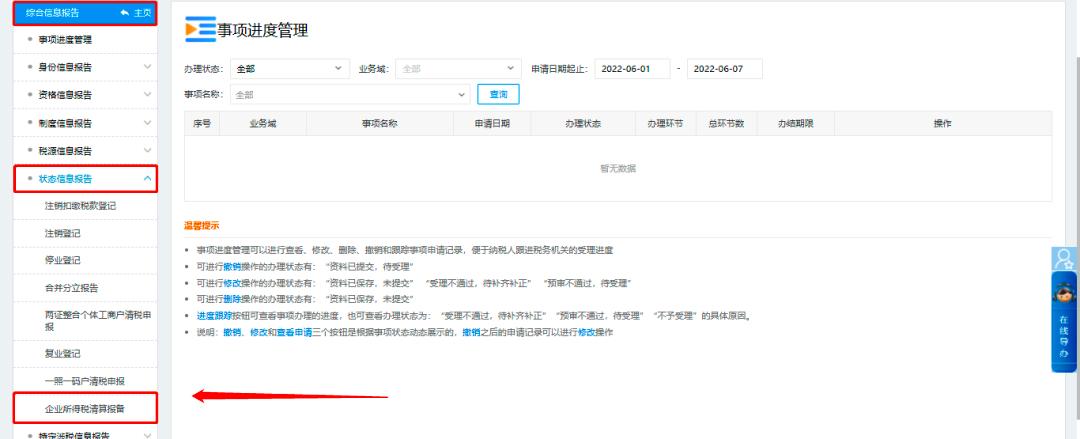The height and width of the screenshot is (439, 1080).
Task: Click the user avatar icon above 在线导办
Action: 1064,258
